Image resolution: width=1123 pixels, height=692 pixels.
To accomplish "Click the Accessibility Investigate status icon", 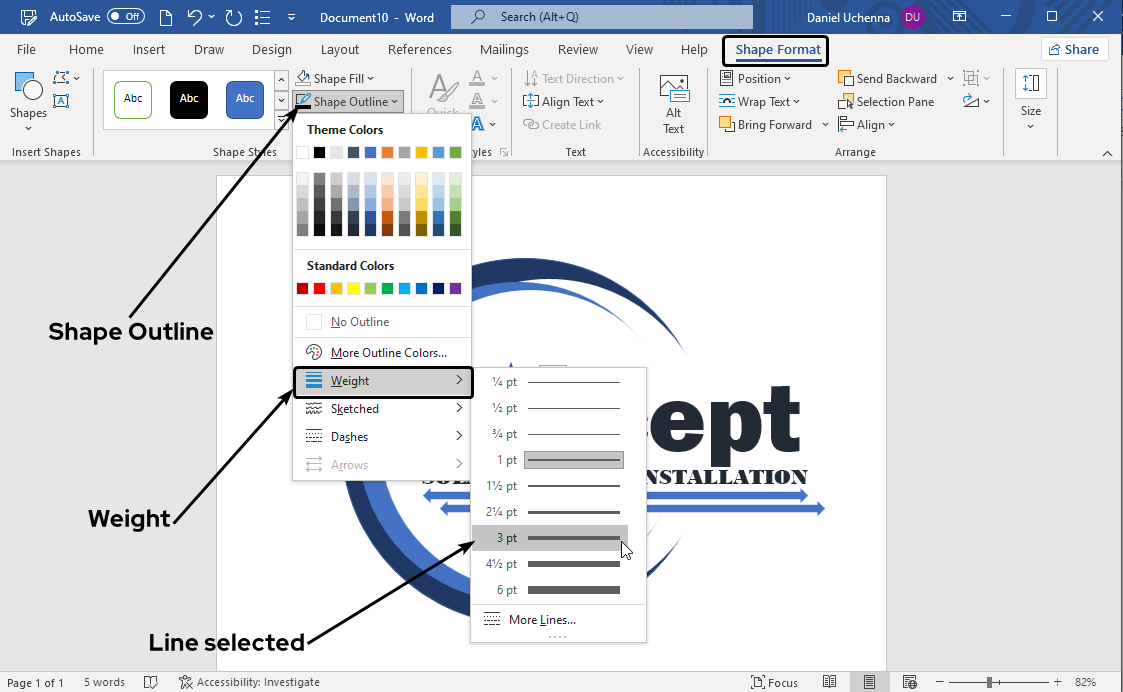I will (185, 682).
